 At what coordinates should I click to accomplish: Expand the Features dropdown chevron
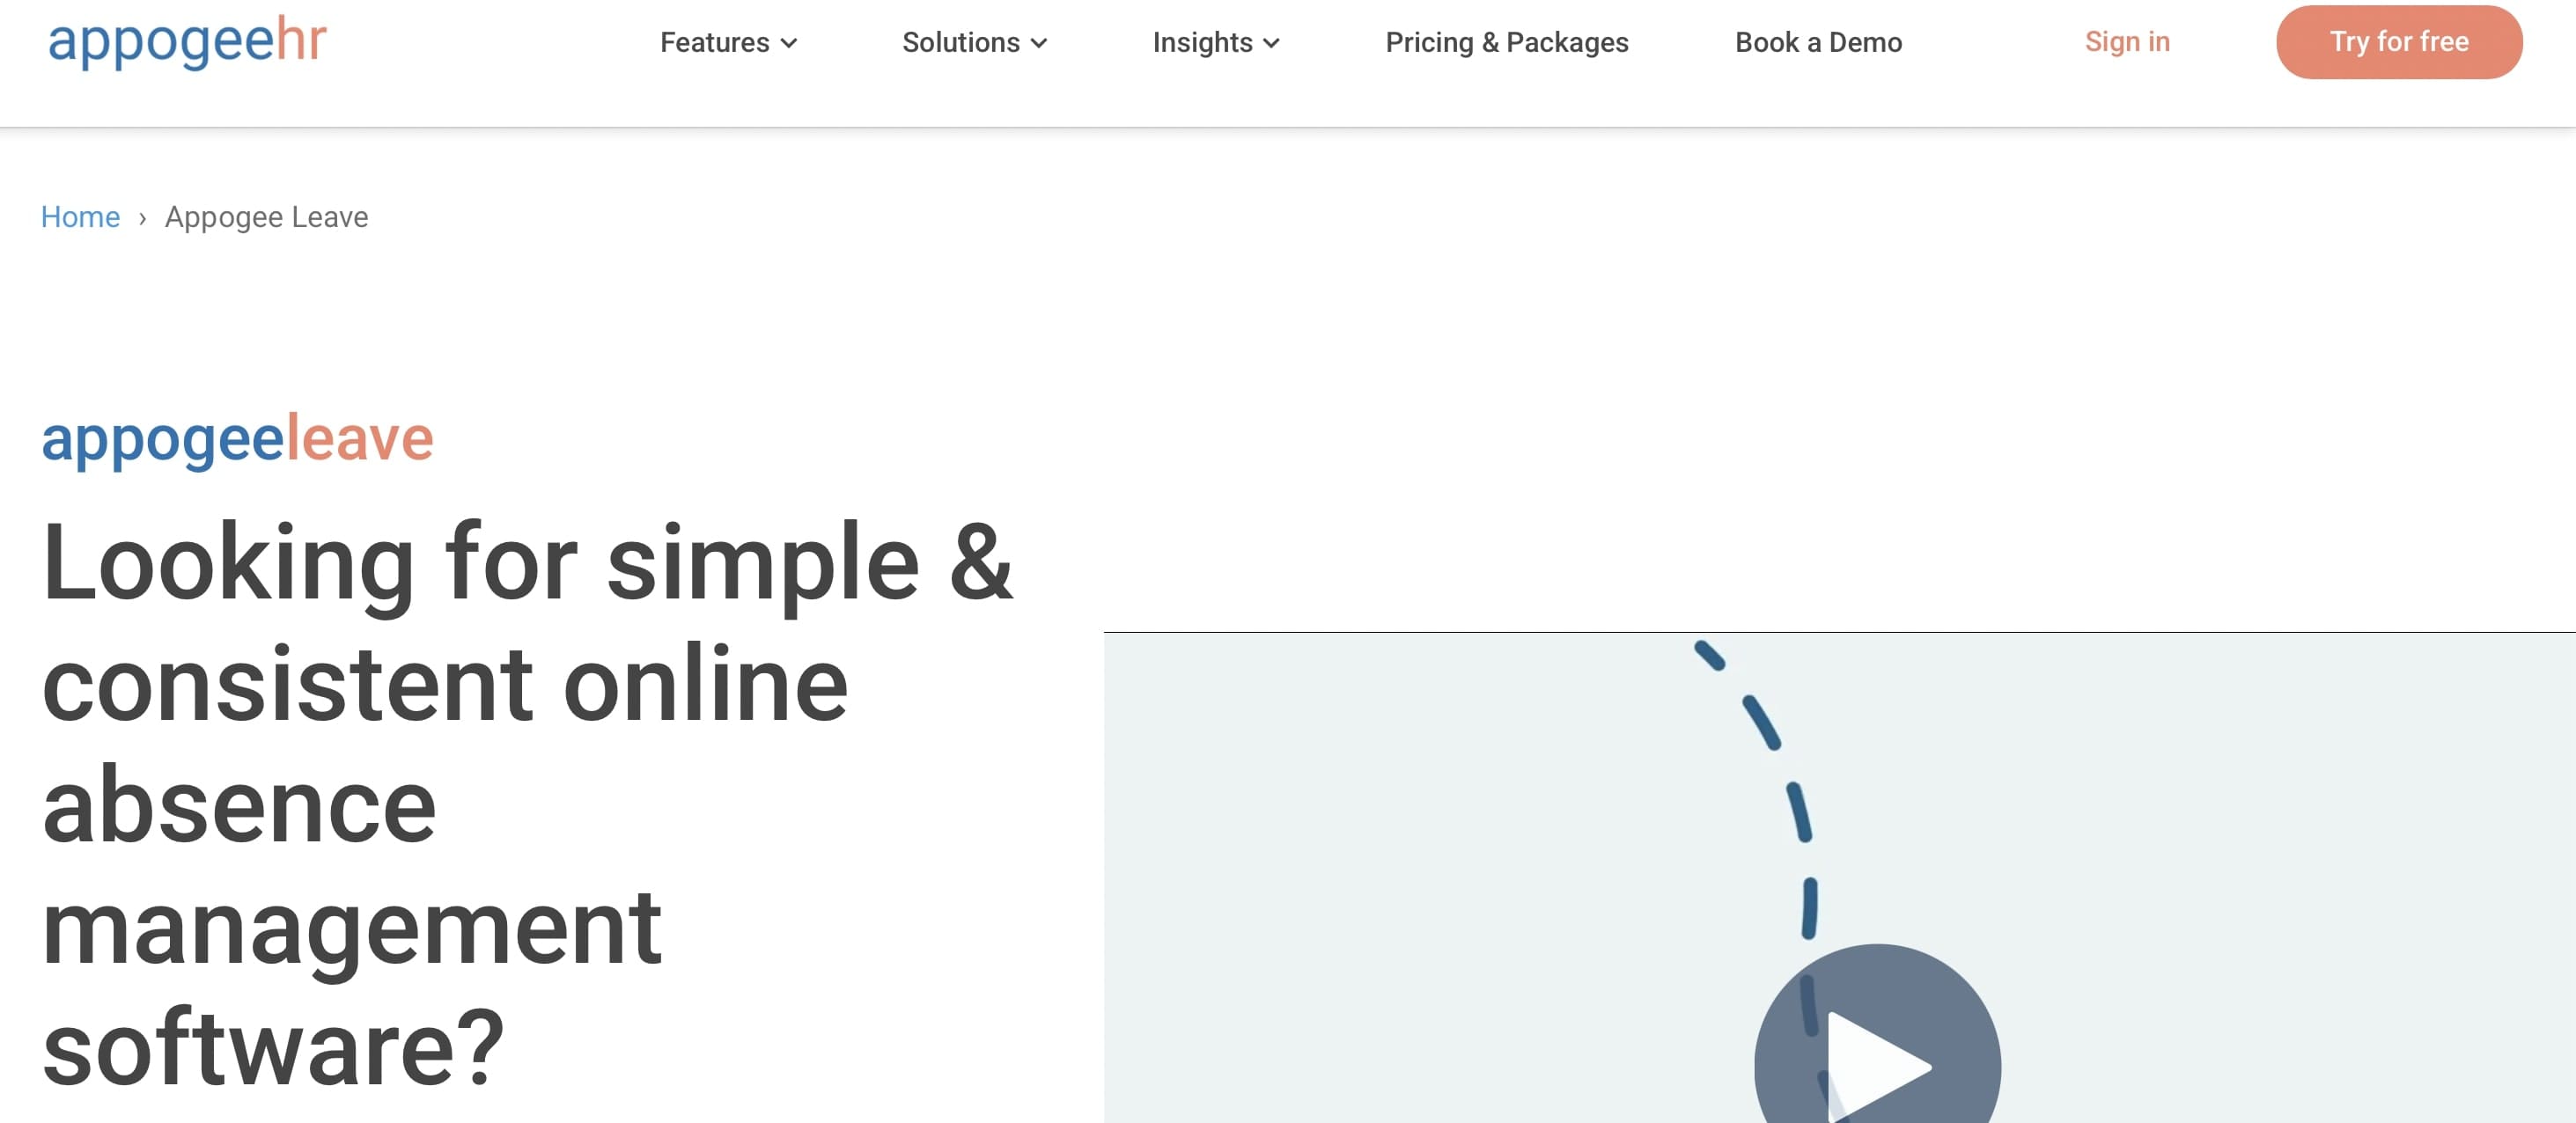point(789,44)
